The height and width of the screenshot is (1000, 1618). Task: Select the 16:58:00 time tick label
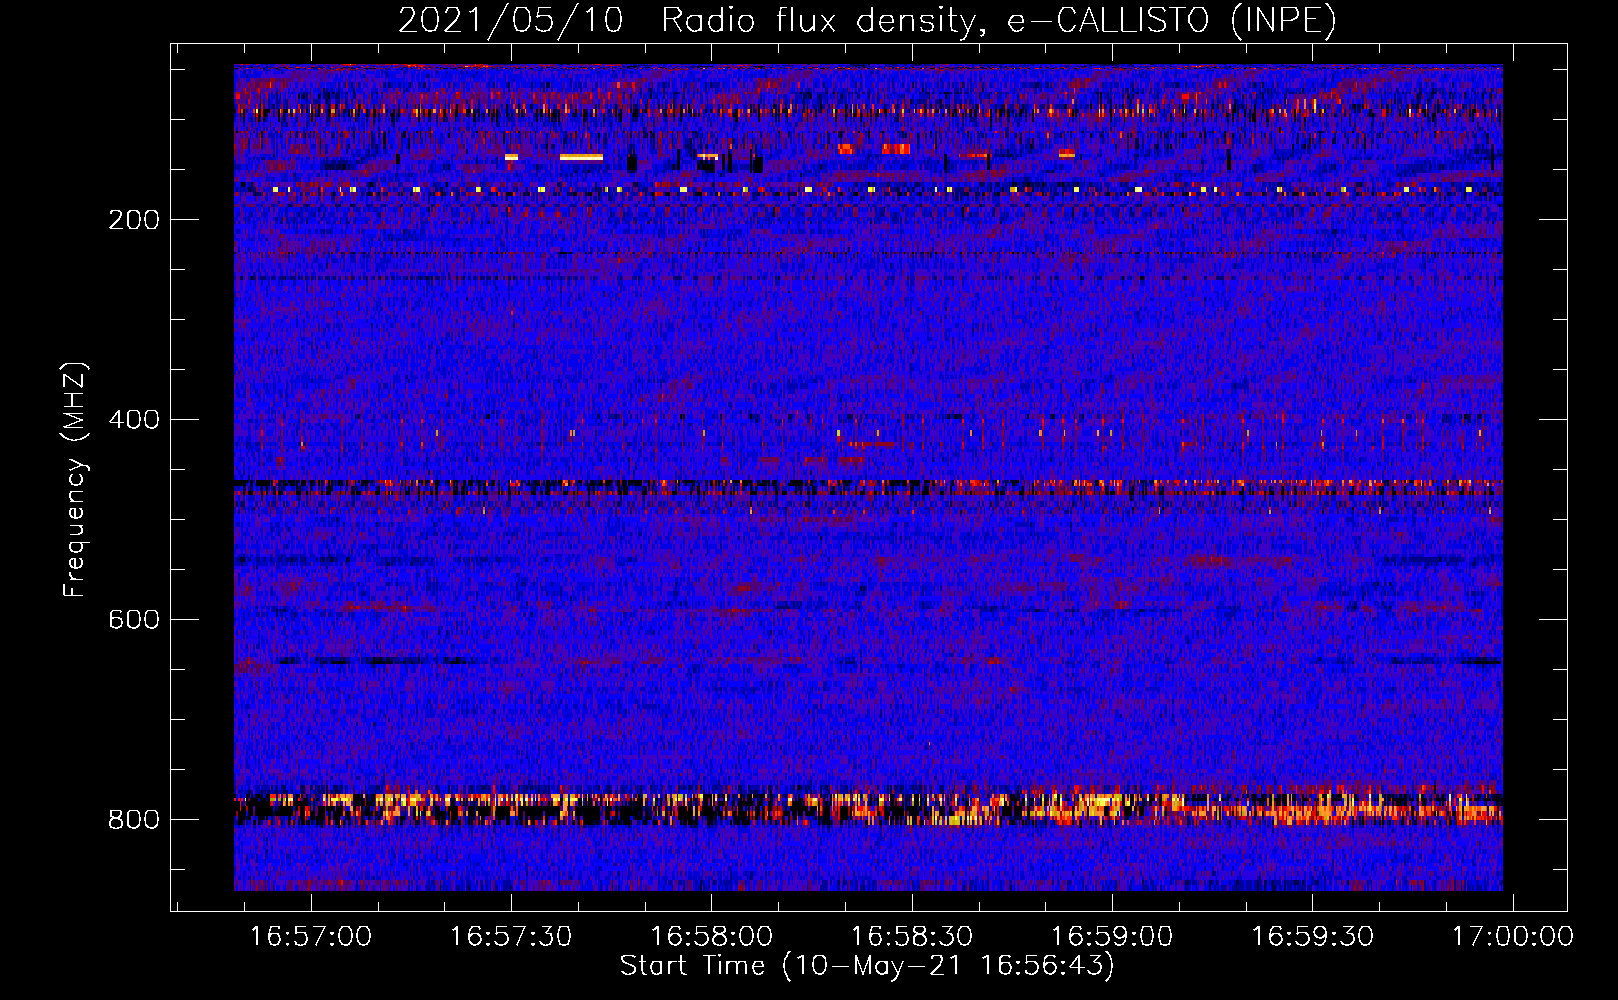[711, 937]
